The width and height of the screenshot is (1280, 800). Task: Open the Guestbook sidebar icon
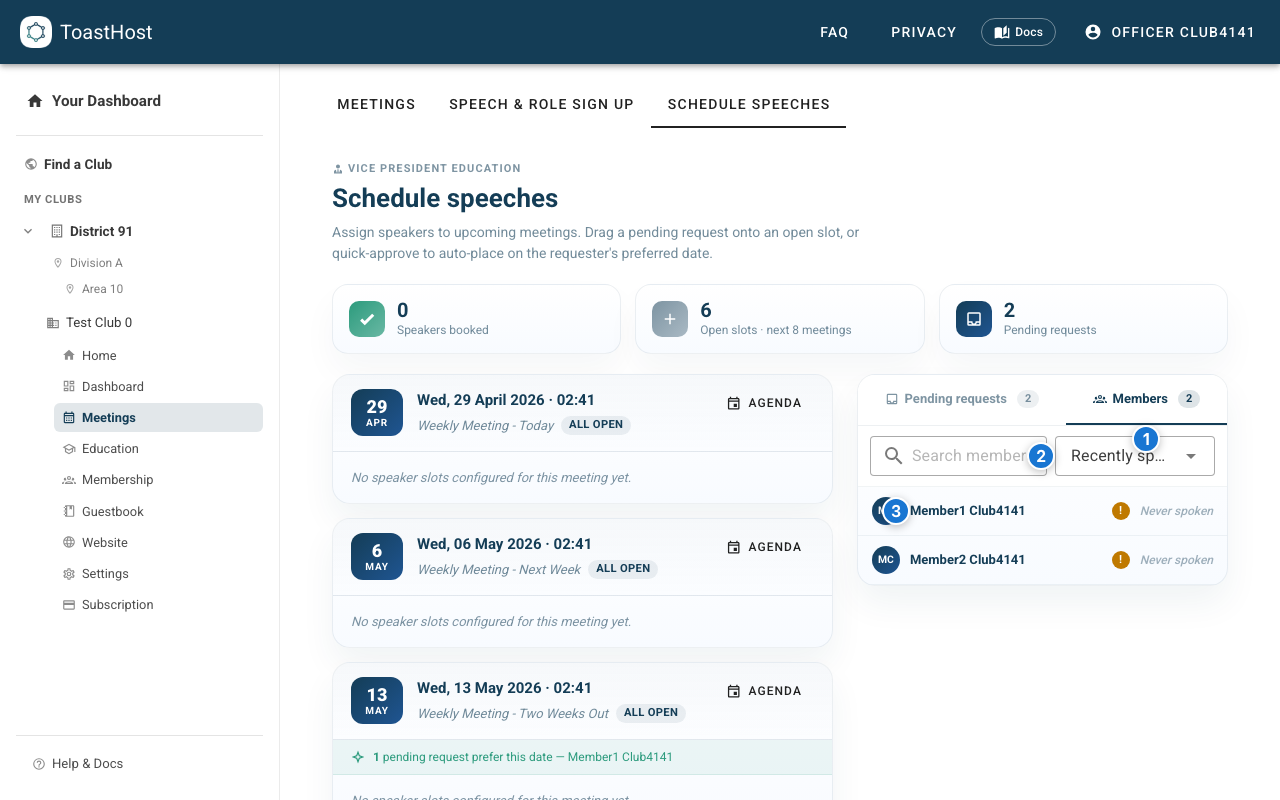pyautogui.click(x=69, y=511)
